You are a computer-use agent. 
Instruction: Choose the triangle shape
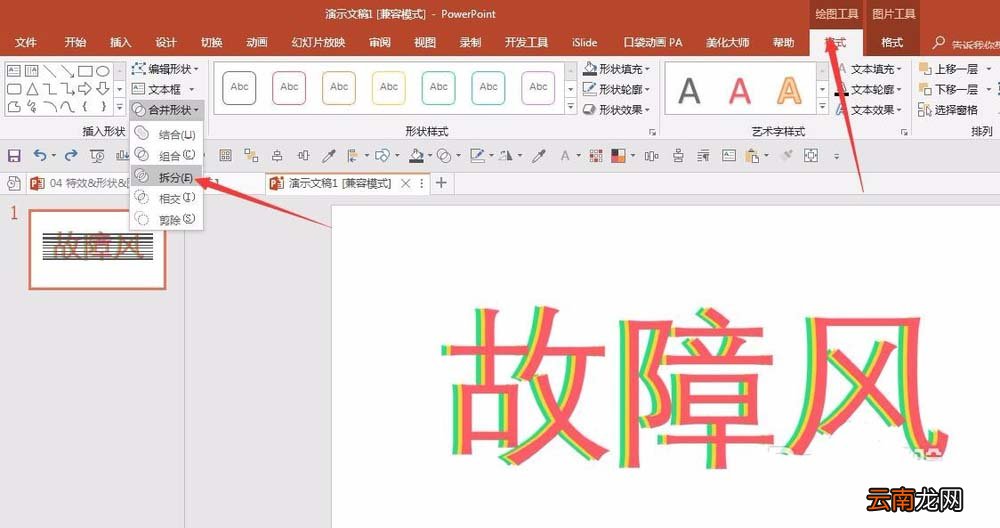coord(31,89)
